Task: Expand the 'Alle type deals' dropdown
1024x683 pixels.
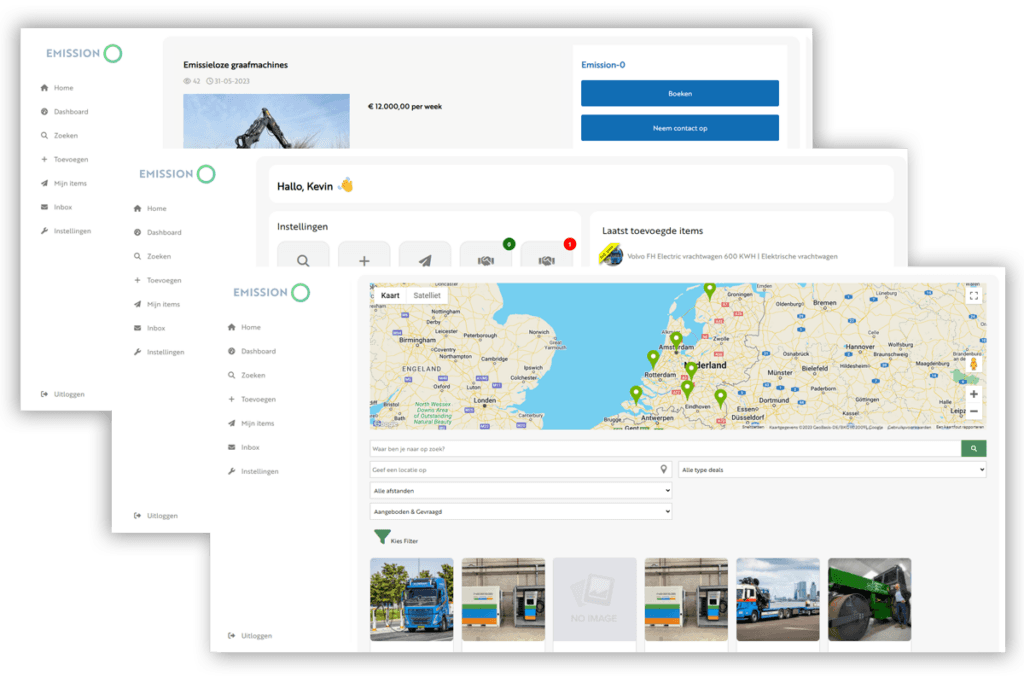Action: point(832,470)
